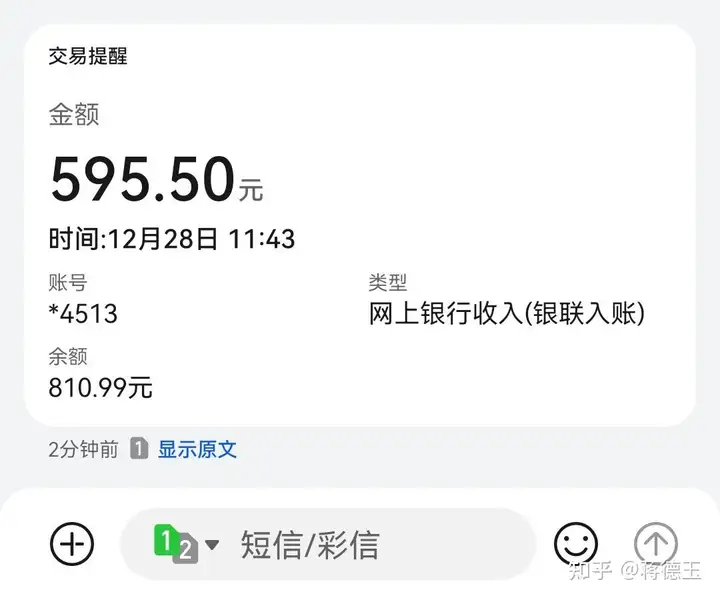720x600 pixels.
Task: Tap the account number *4513
Action: pos(83,314)
